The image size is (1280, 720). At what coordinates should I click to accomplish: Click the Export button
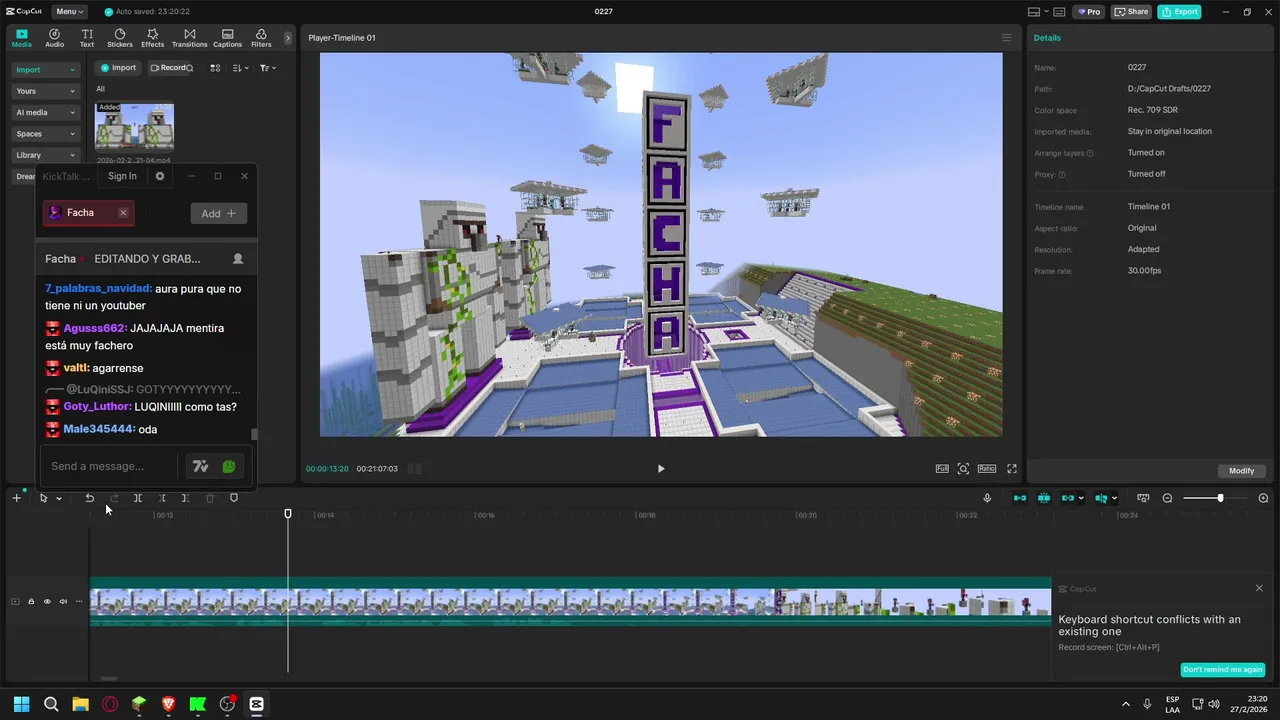(x=1179, y=12)
